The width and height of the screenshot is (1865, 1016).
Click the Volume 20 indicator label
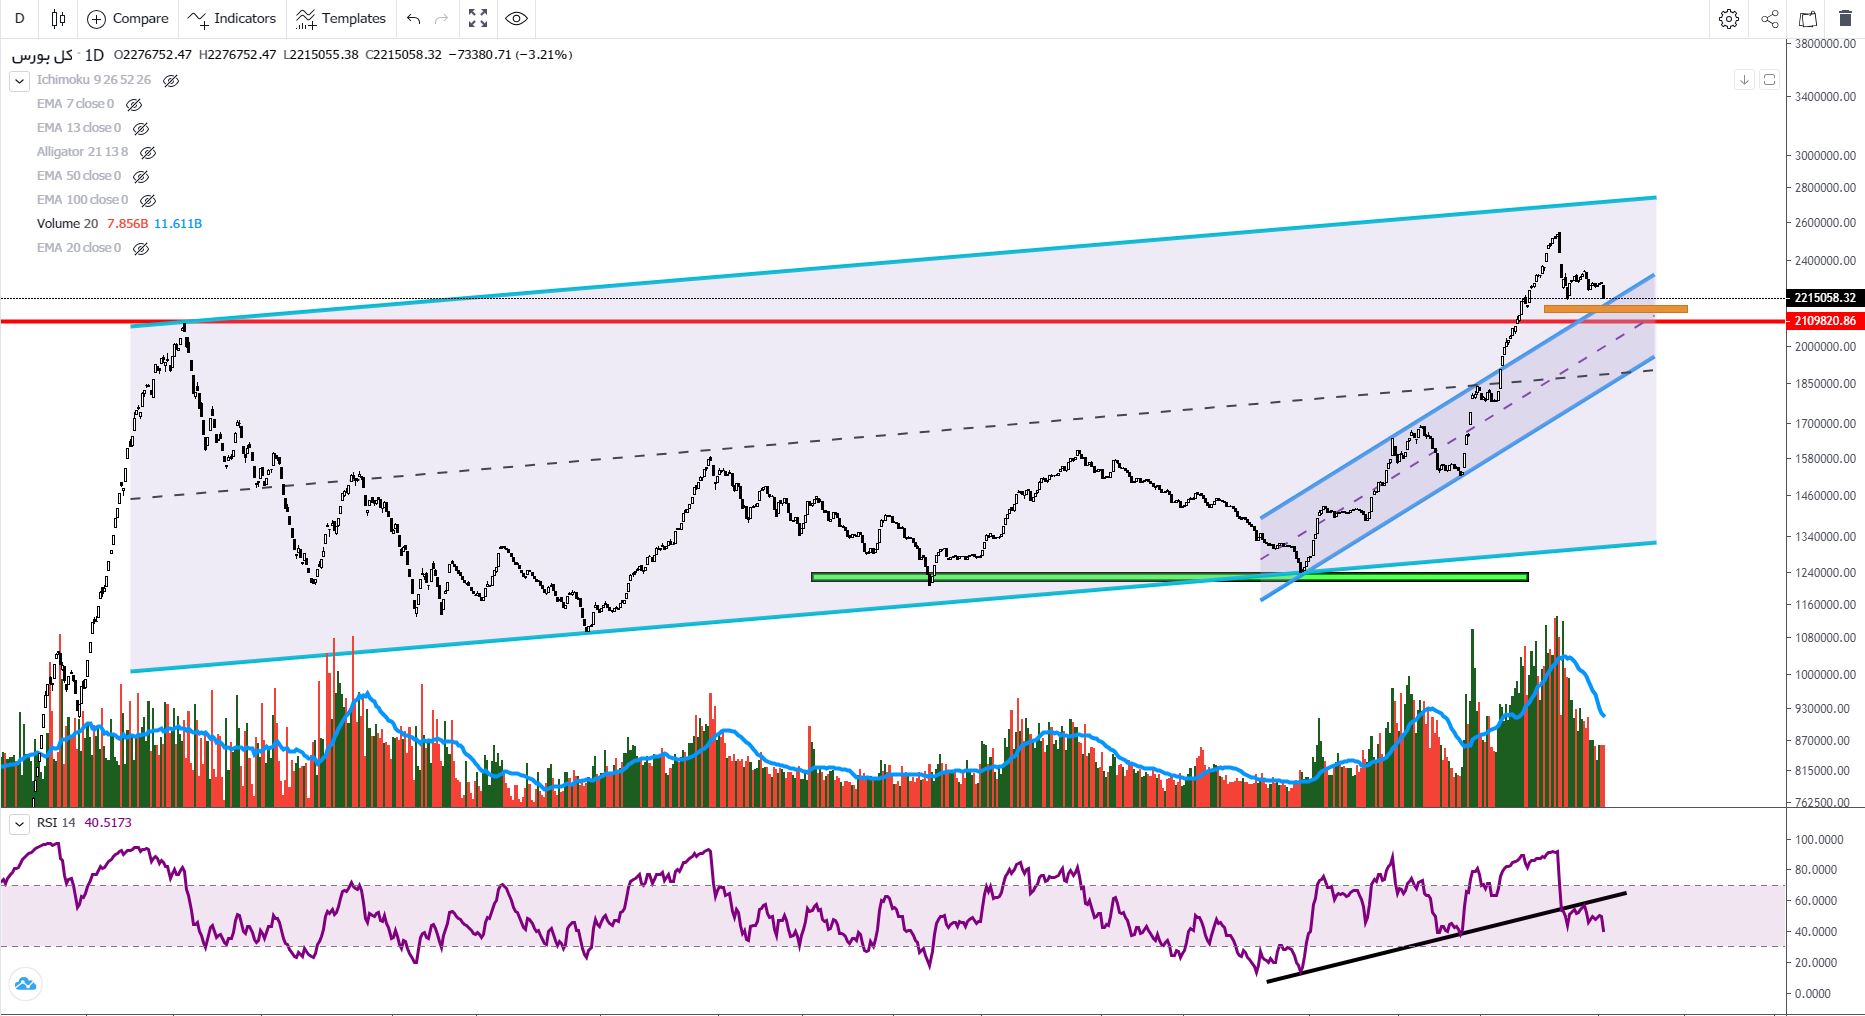[67, 224]
